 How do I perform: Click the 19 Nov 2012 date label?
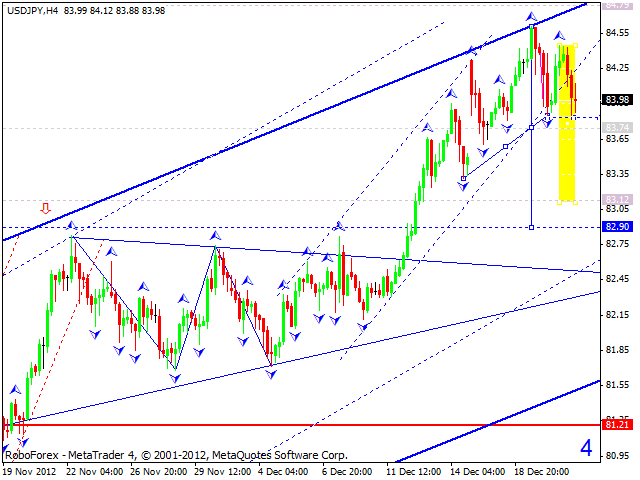[x=33, y=470]
